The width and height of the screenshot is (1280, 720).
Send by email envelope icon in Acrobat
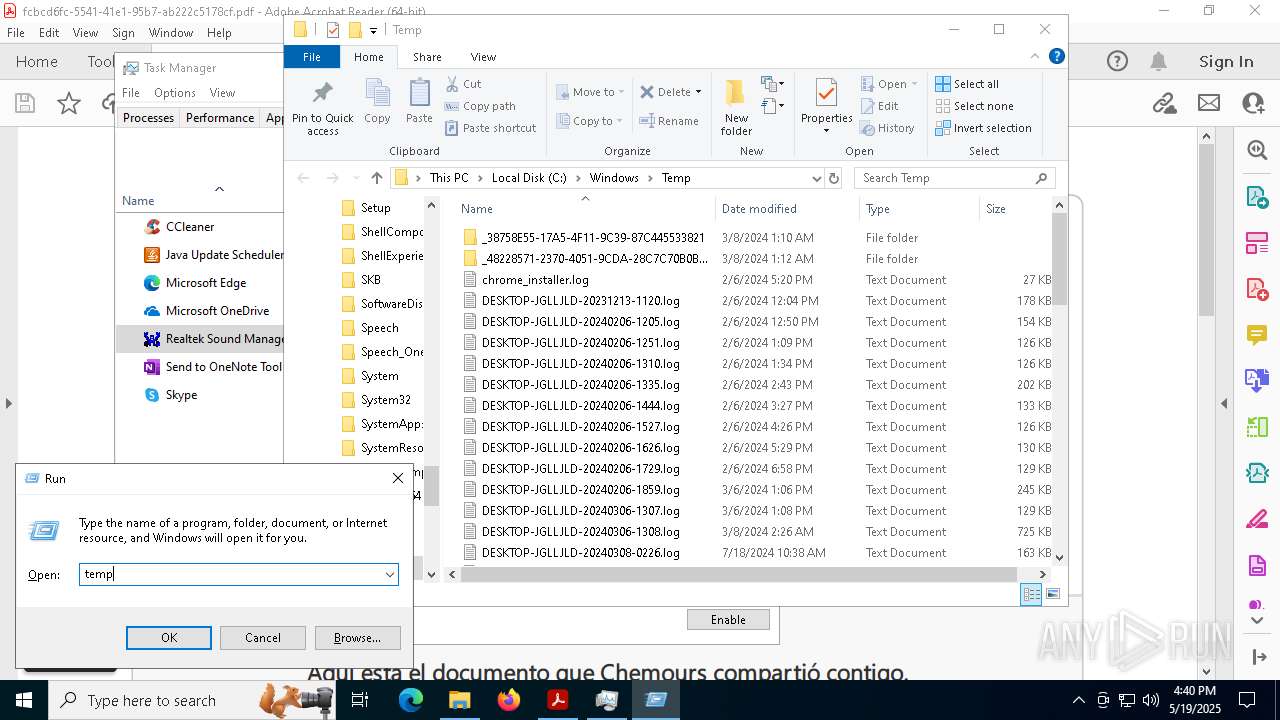tap(1209, 102)
